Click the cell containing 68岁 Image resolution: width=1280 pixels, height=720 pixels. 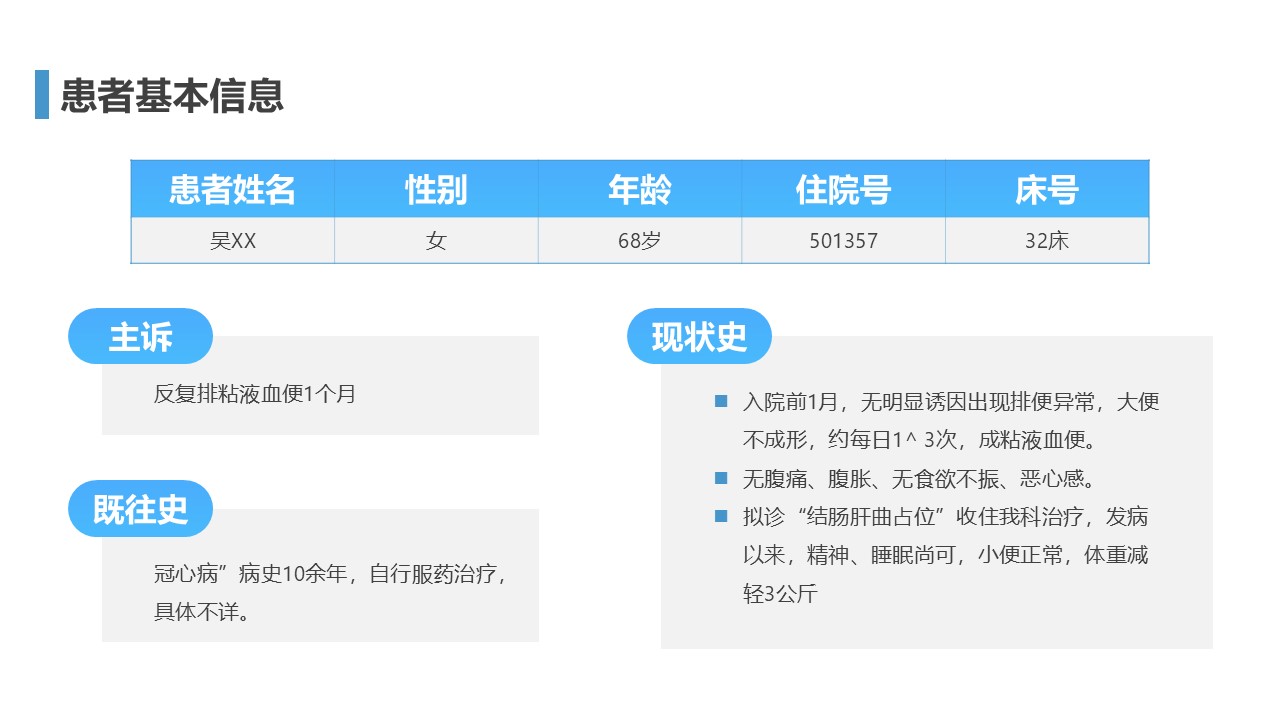pyautogui.click(x=640, y=241)
